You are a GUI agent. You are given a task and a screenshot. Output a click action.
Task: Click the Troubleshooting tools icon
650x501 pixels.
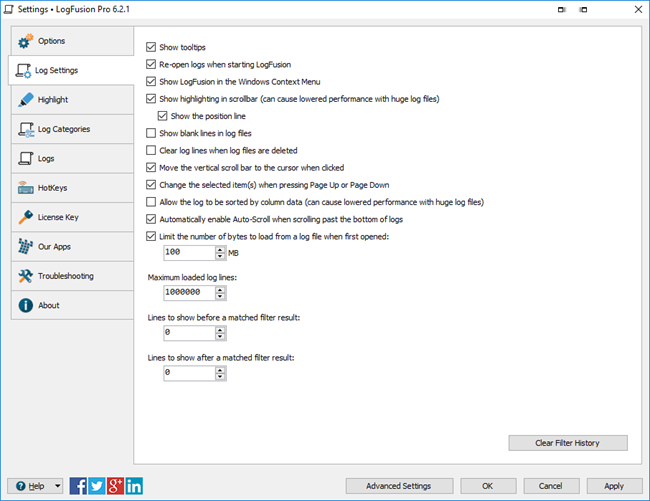(x=25, y=276)
